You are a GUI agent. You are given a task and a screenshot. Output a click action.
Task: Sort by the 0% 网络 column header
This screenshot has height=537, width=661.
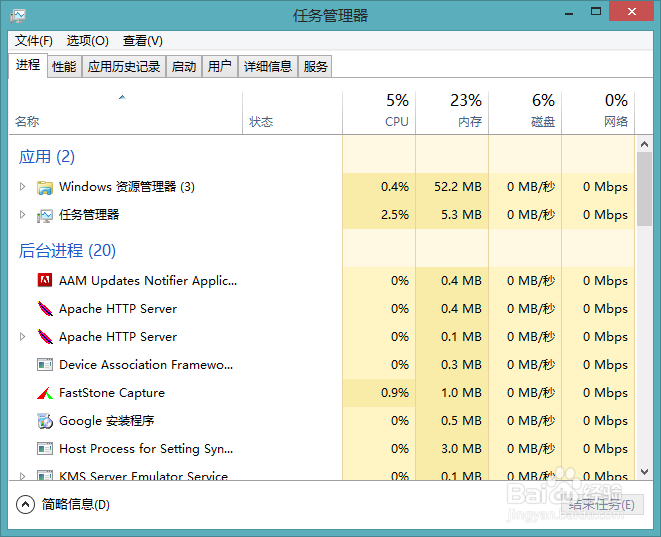598,113
